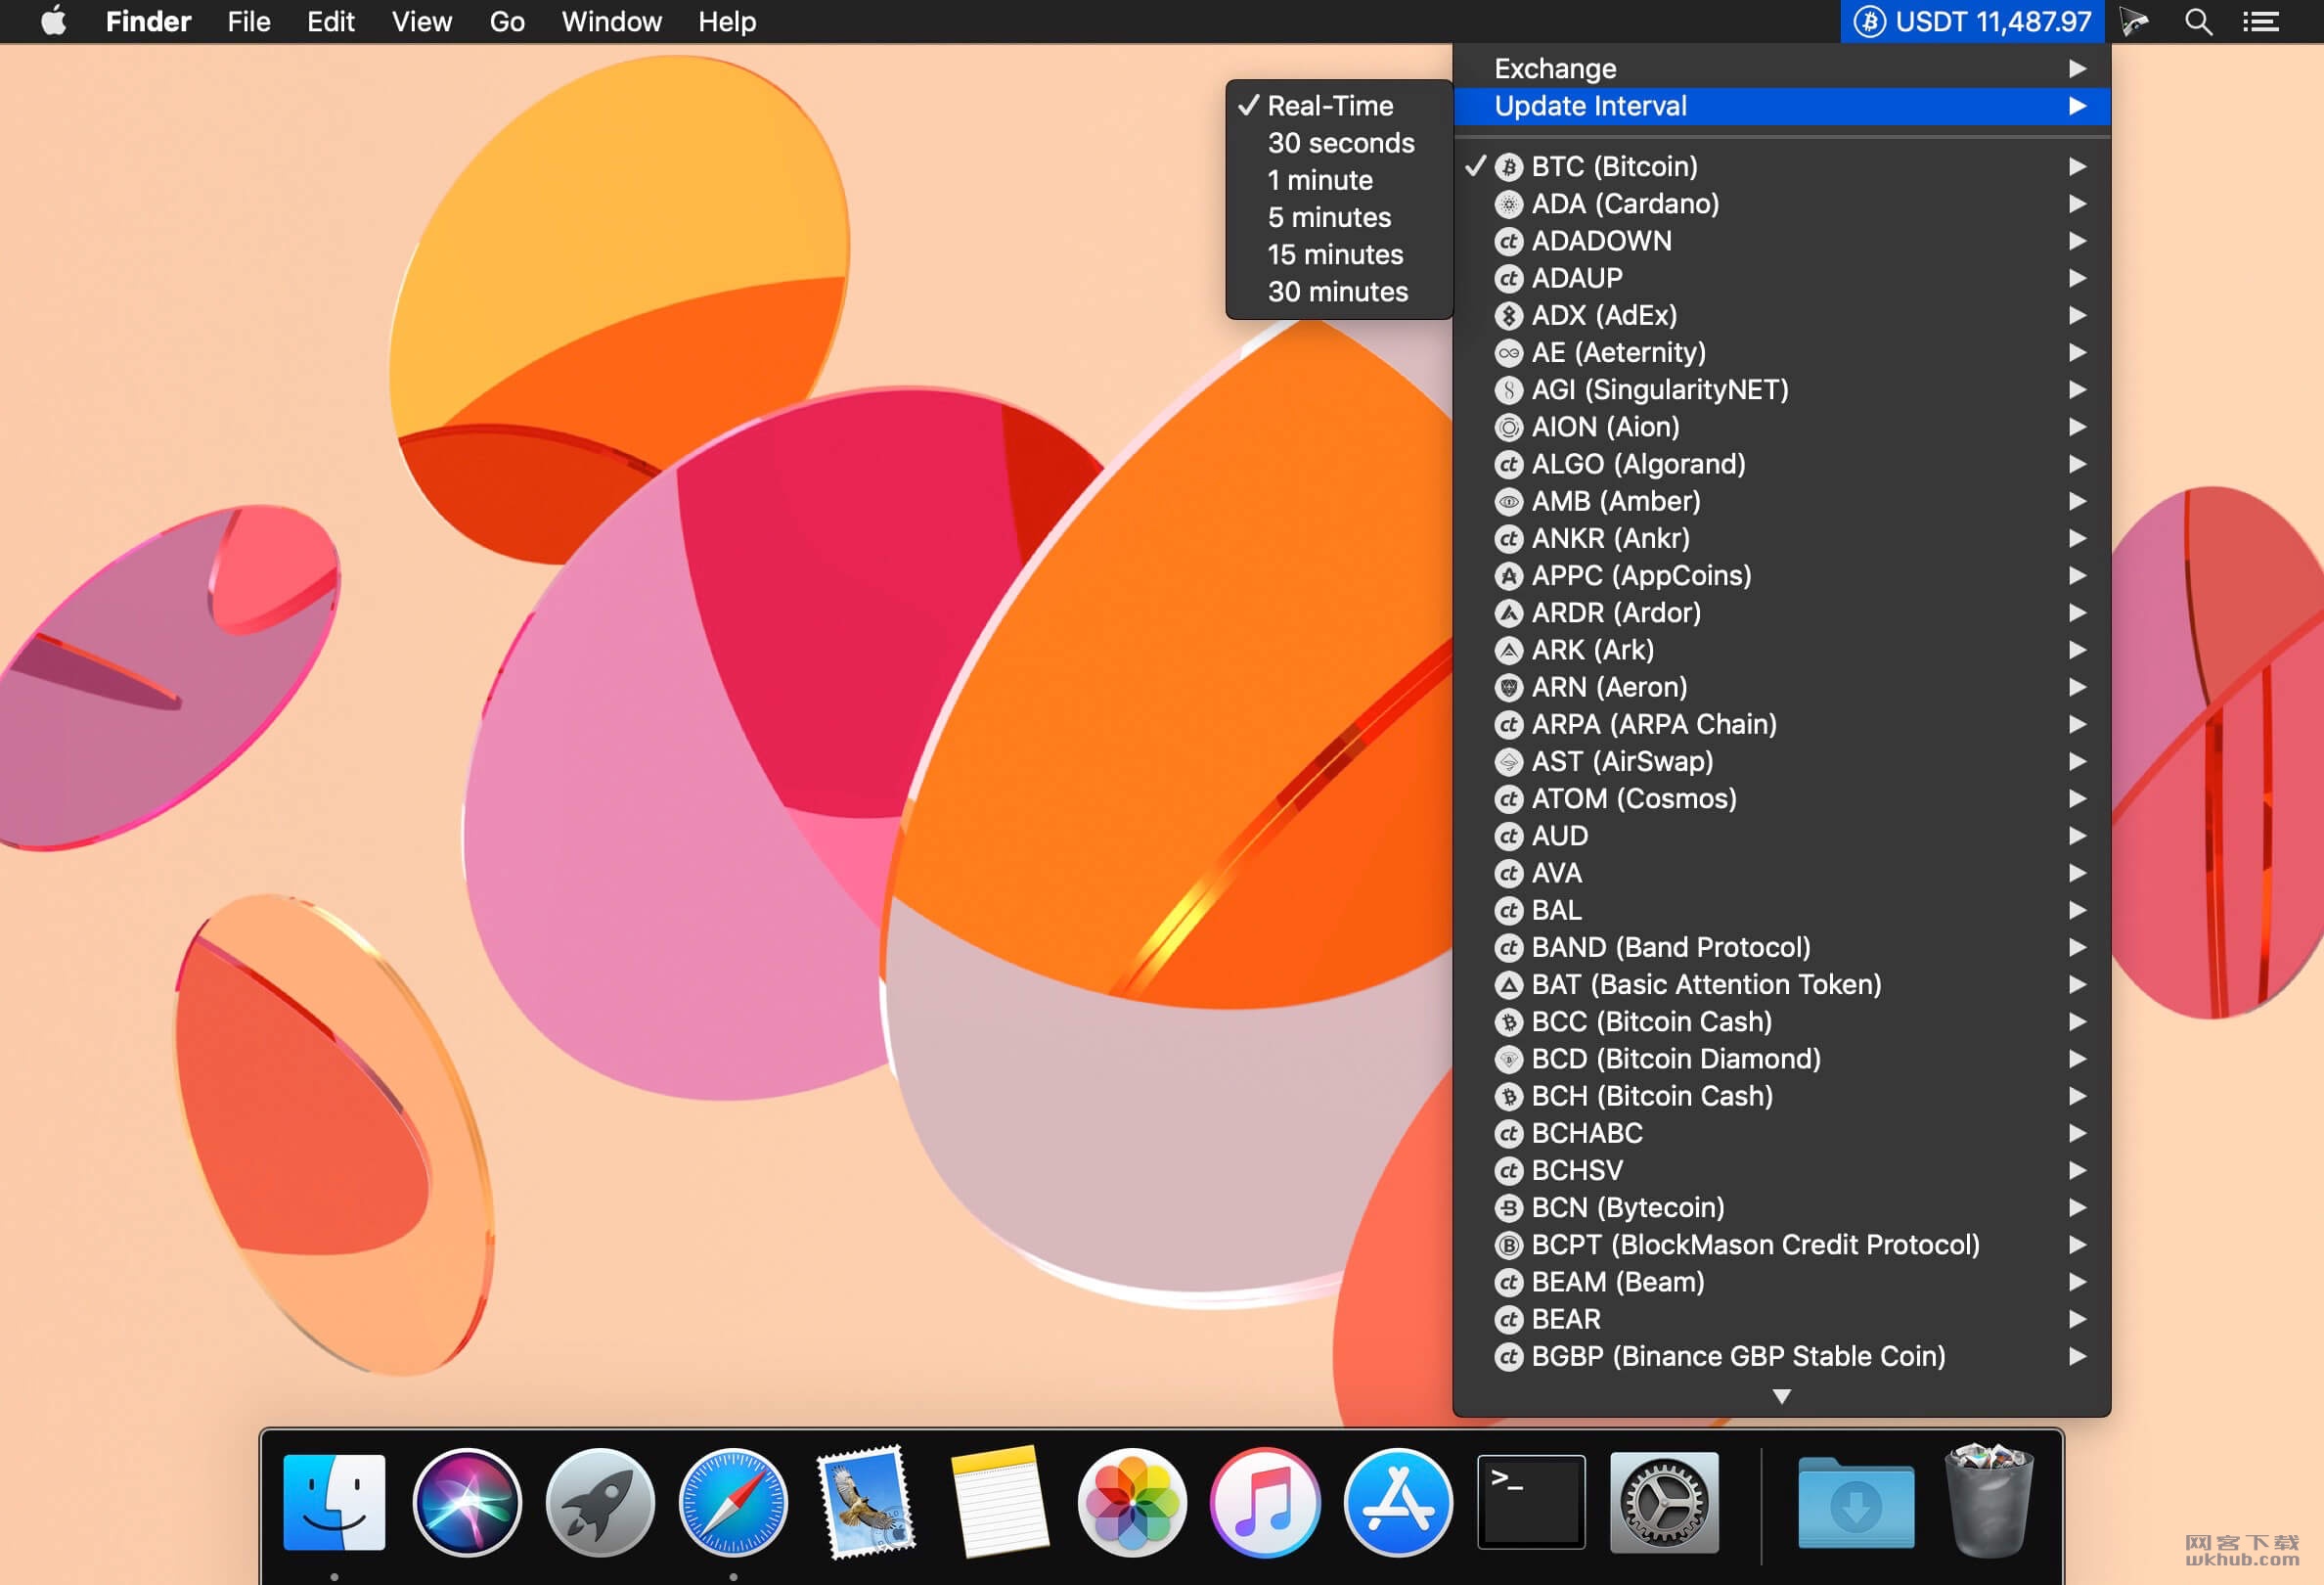
Task: Open the Trash in the Dock
Action: pyautogui.click(x=1988, y=1500)
